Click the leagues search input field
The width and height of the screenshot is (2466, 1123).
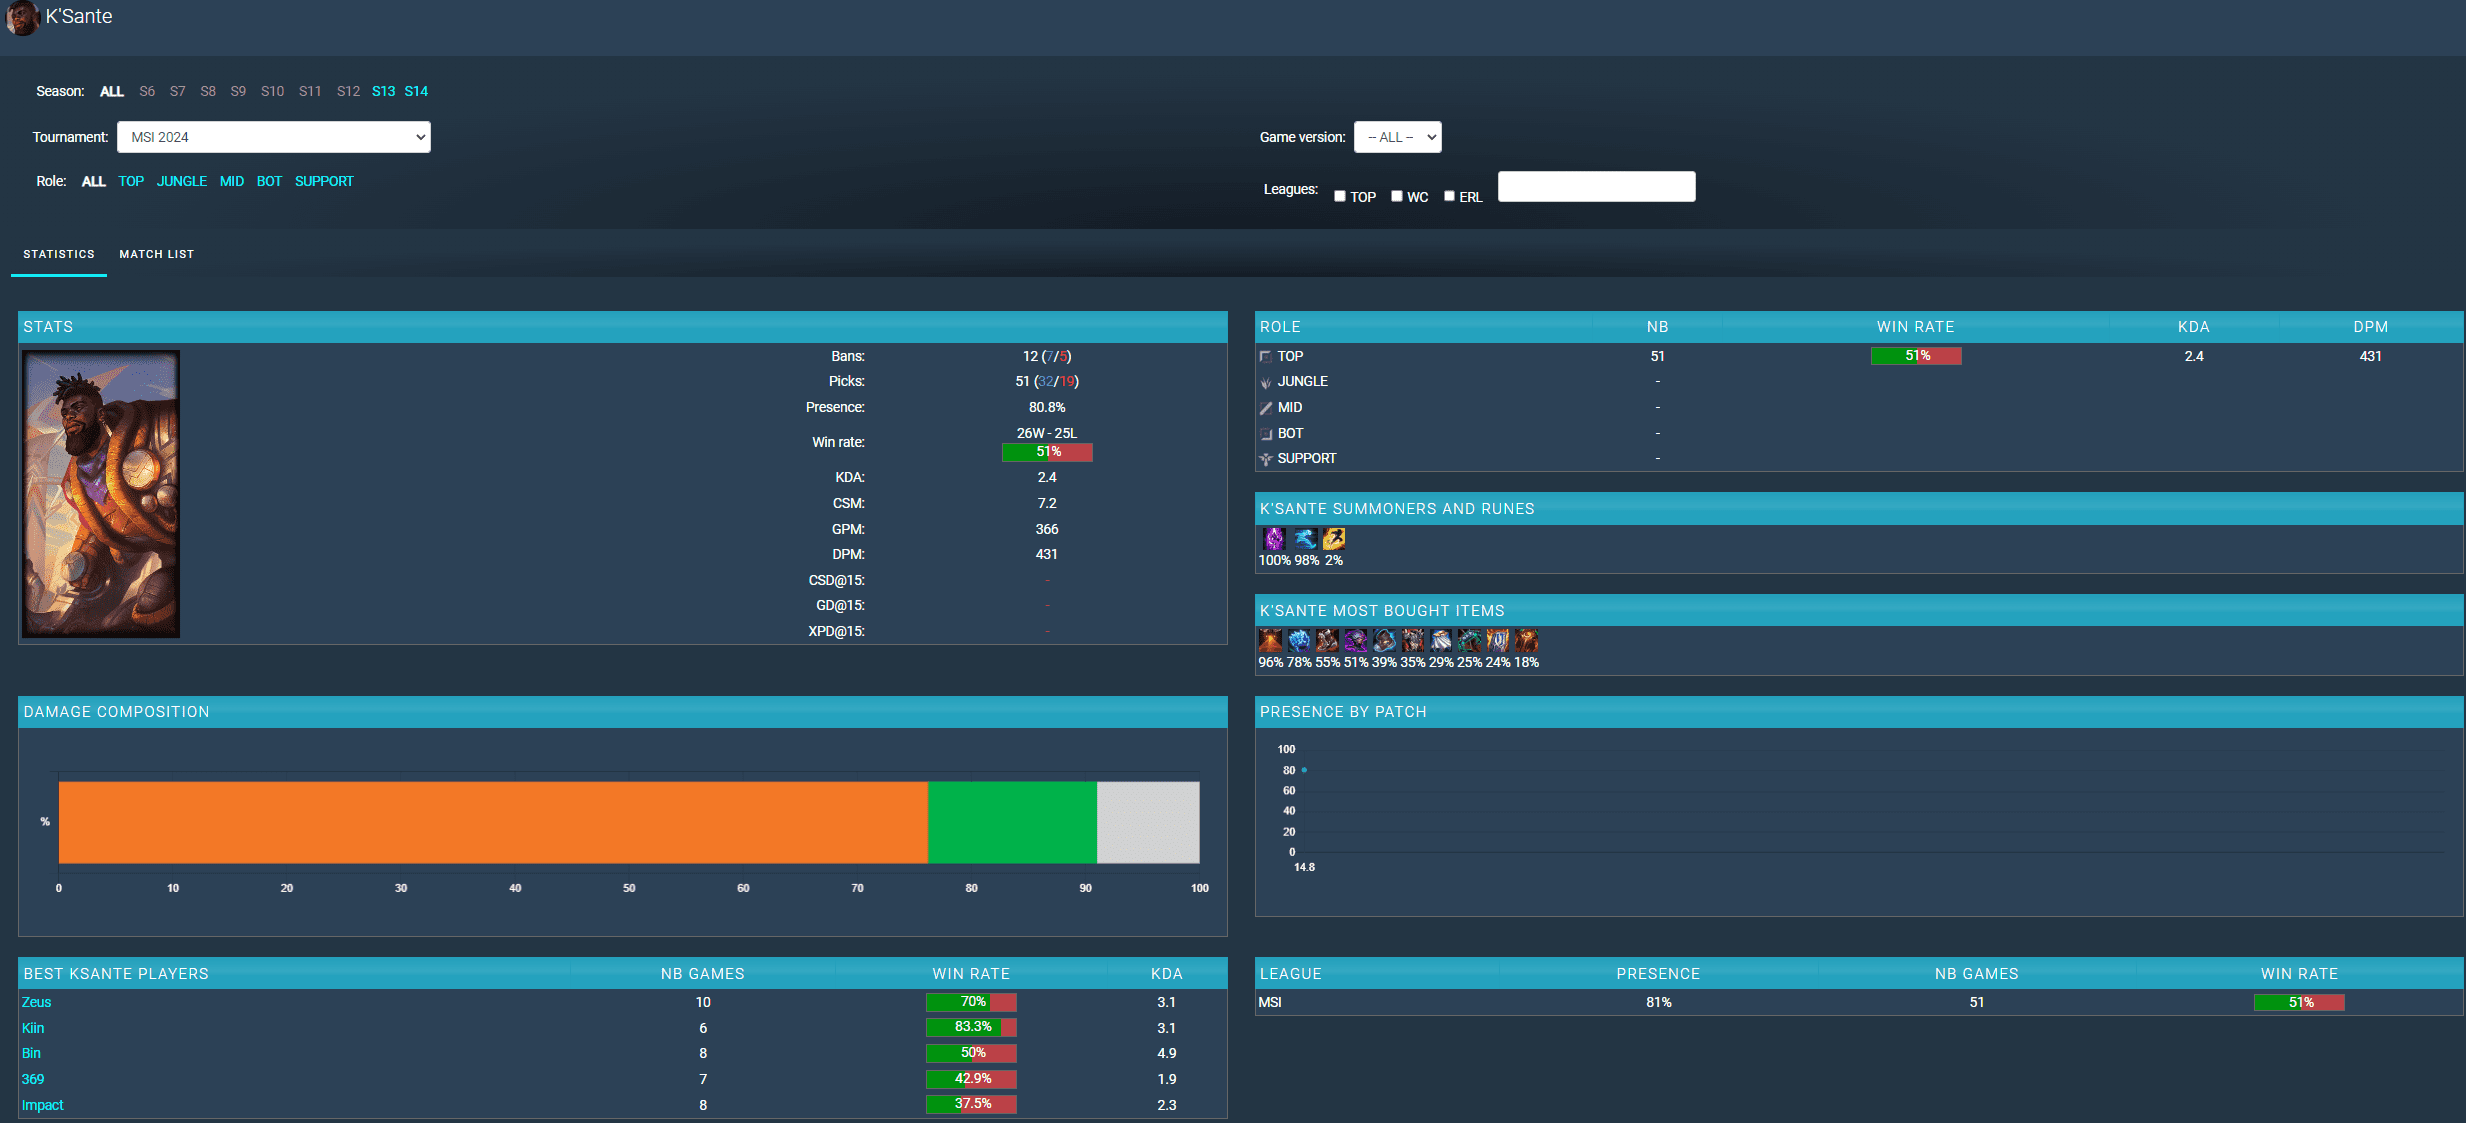click(x=1596, y=187)
